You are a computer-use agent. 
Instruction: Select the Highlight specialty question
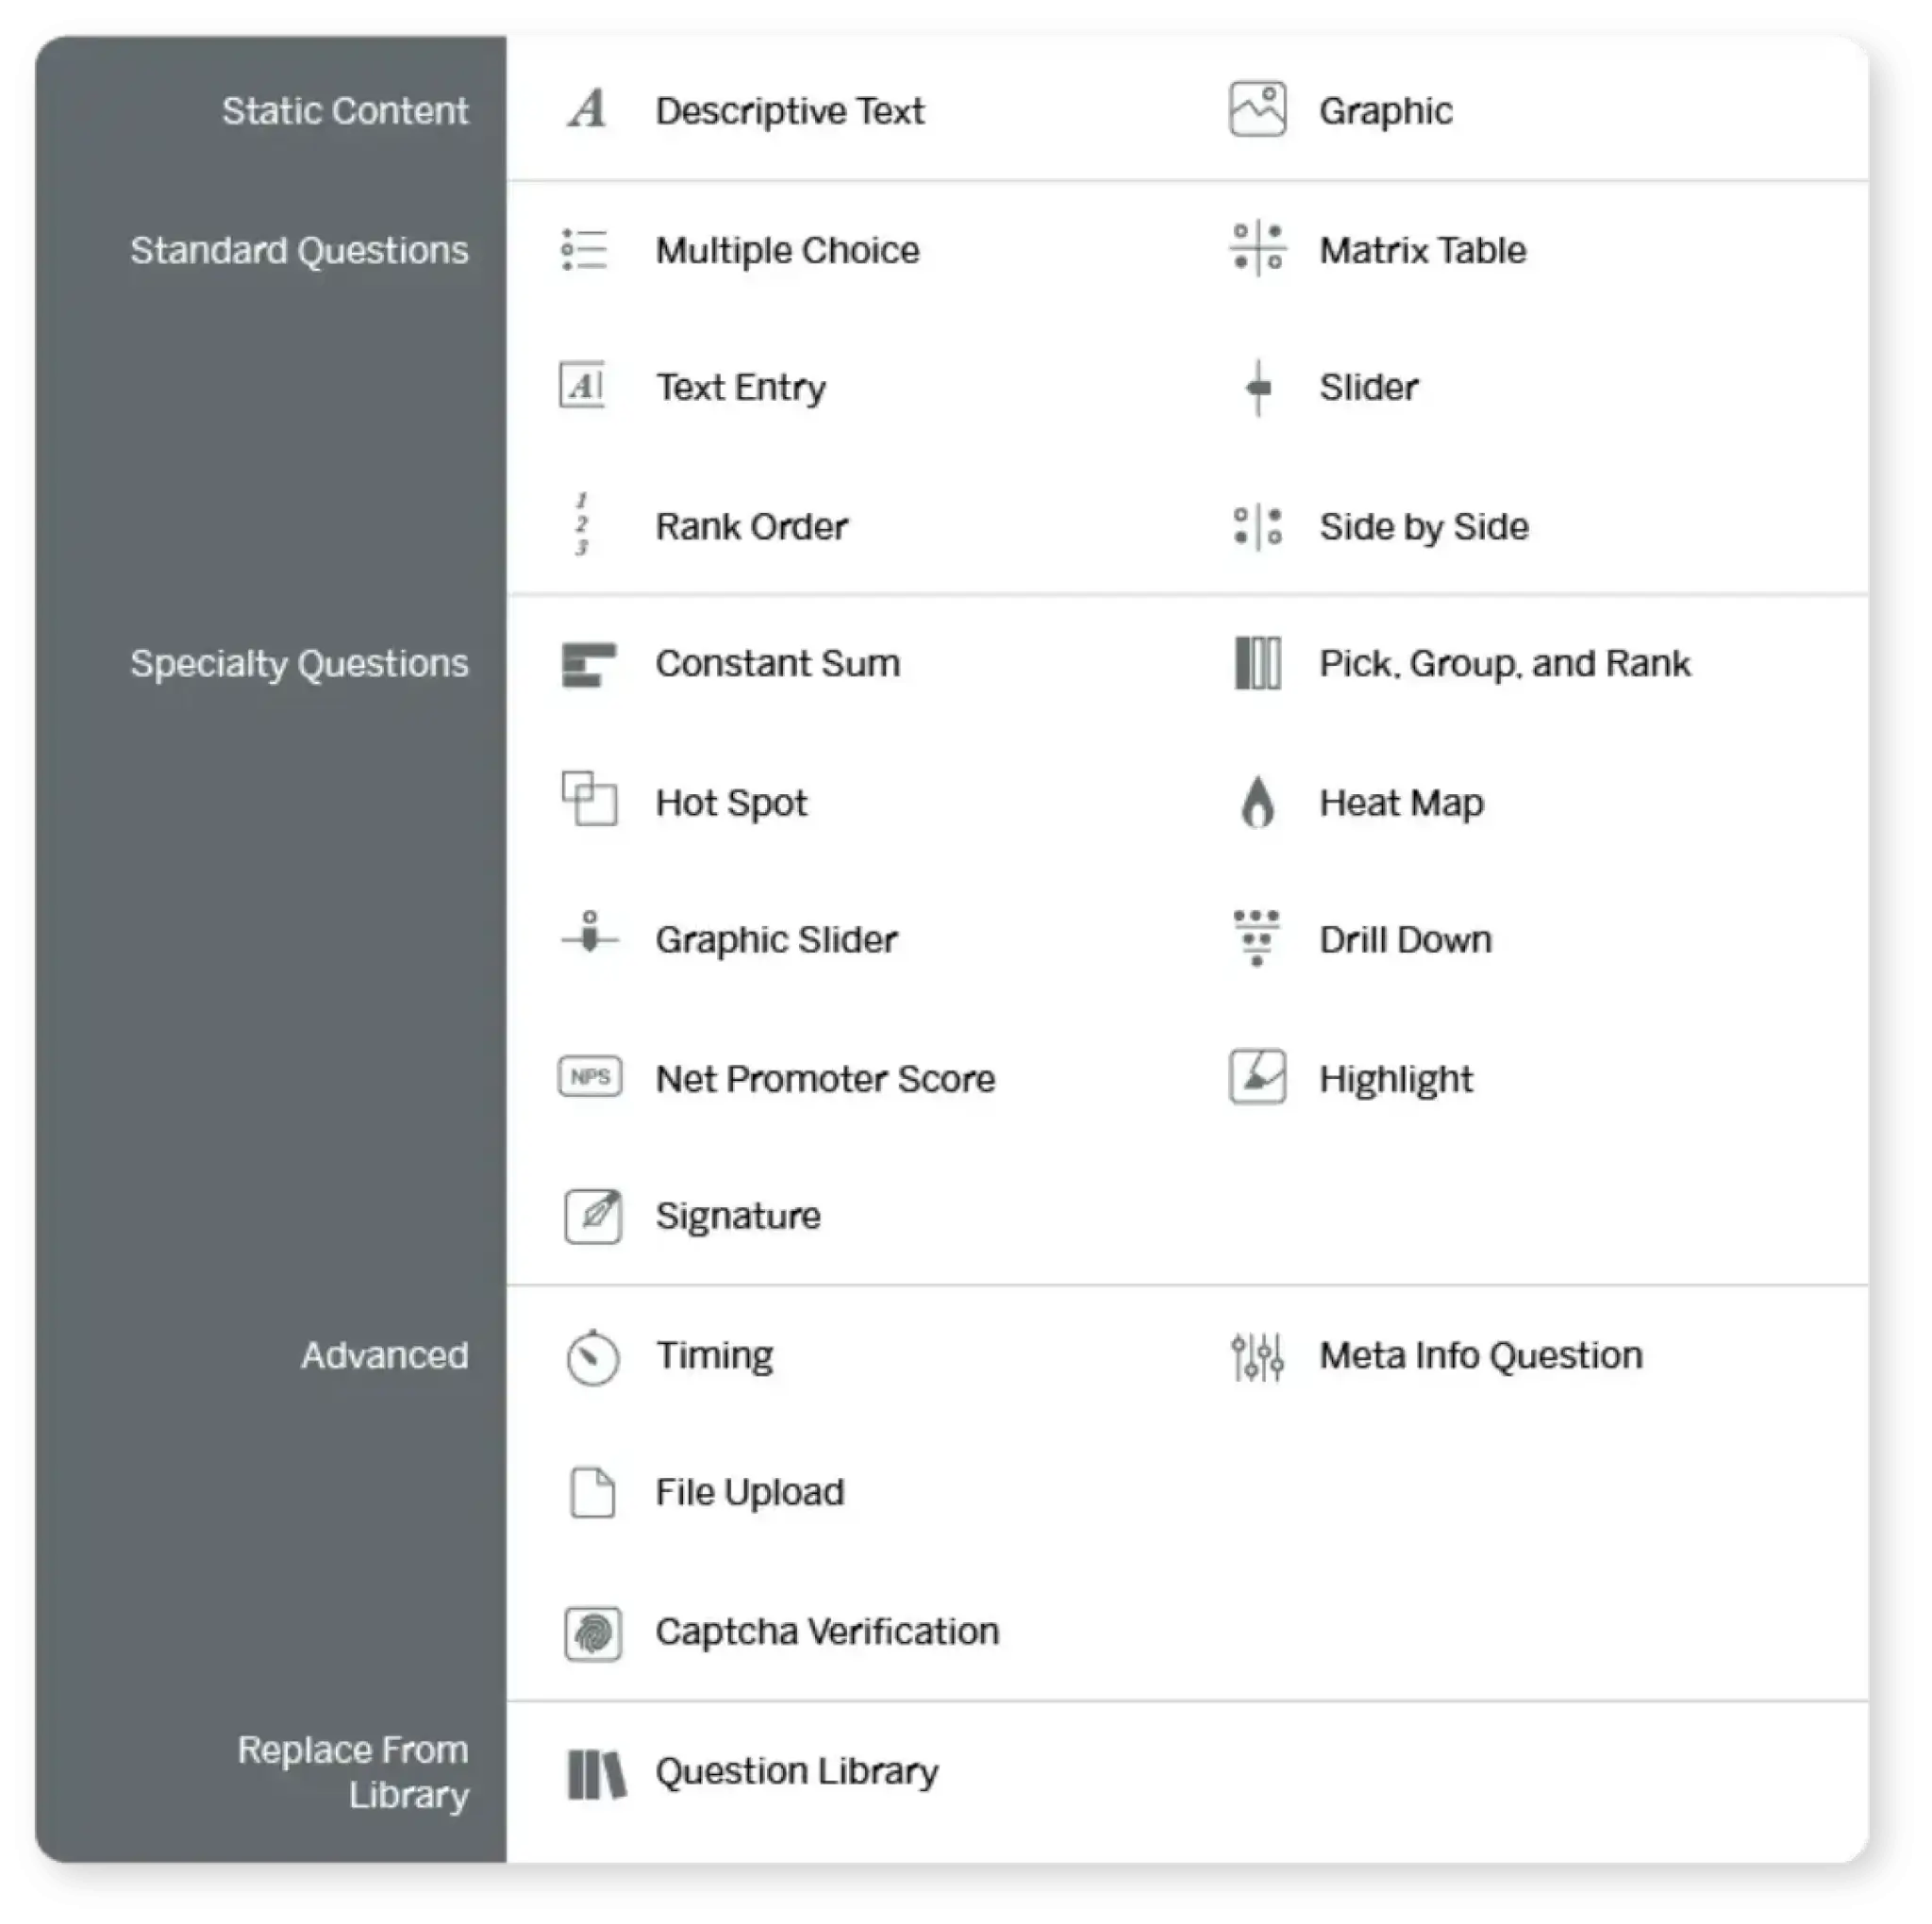(x=1392, y=1076)
